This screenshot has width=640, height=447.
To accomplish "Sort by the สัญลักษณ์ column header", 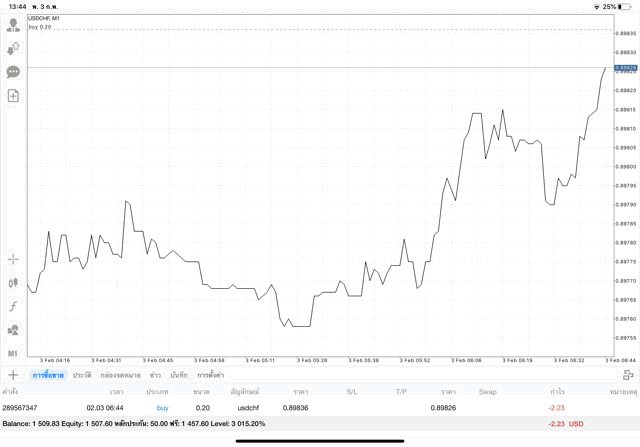I will pyautogui.click(x=245, y=391).
